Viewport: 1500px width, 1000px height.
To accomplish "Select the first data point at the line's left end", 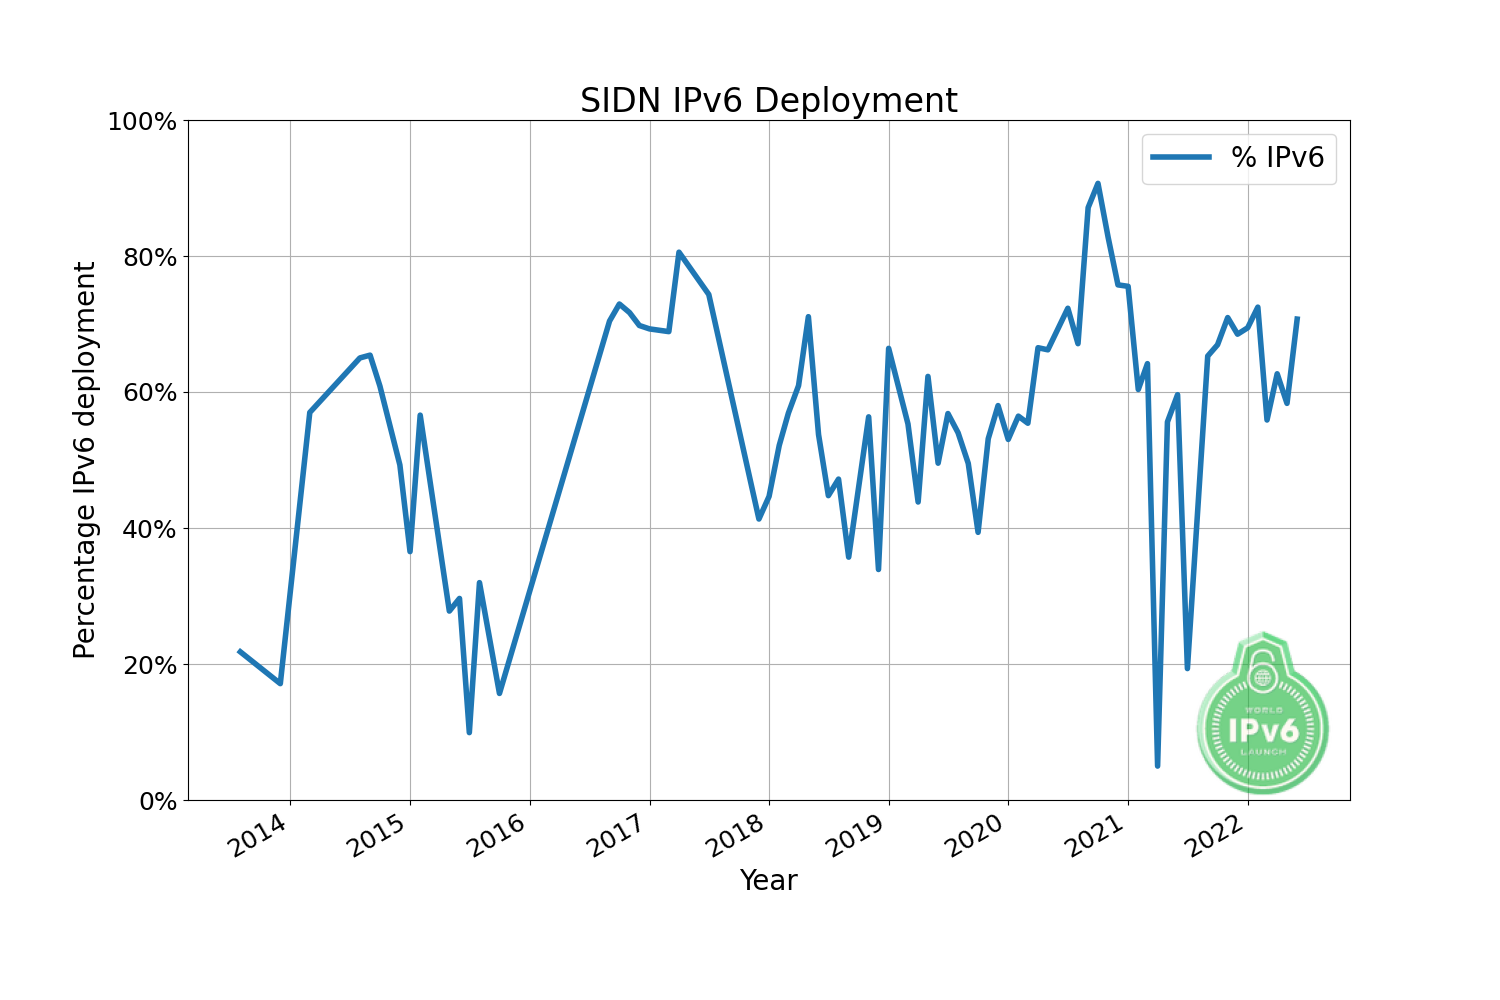I will pyautogui.click(x=239, y=651).
